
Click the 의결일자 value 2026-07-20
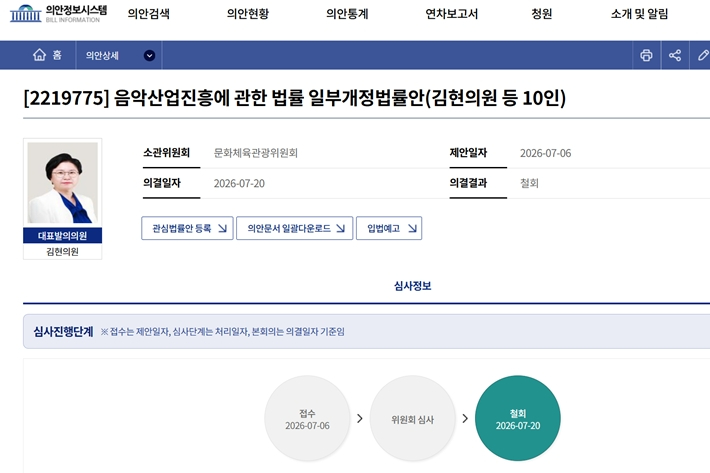tap(239, 183)
